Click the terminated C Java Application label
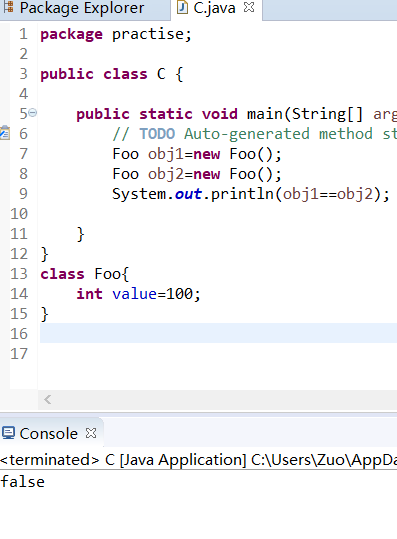 point(198,460)
